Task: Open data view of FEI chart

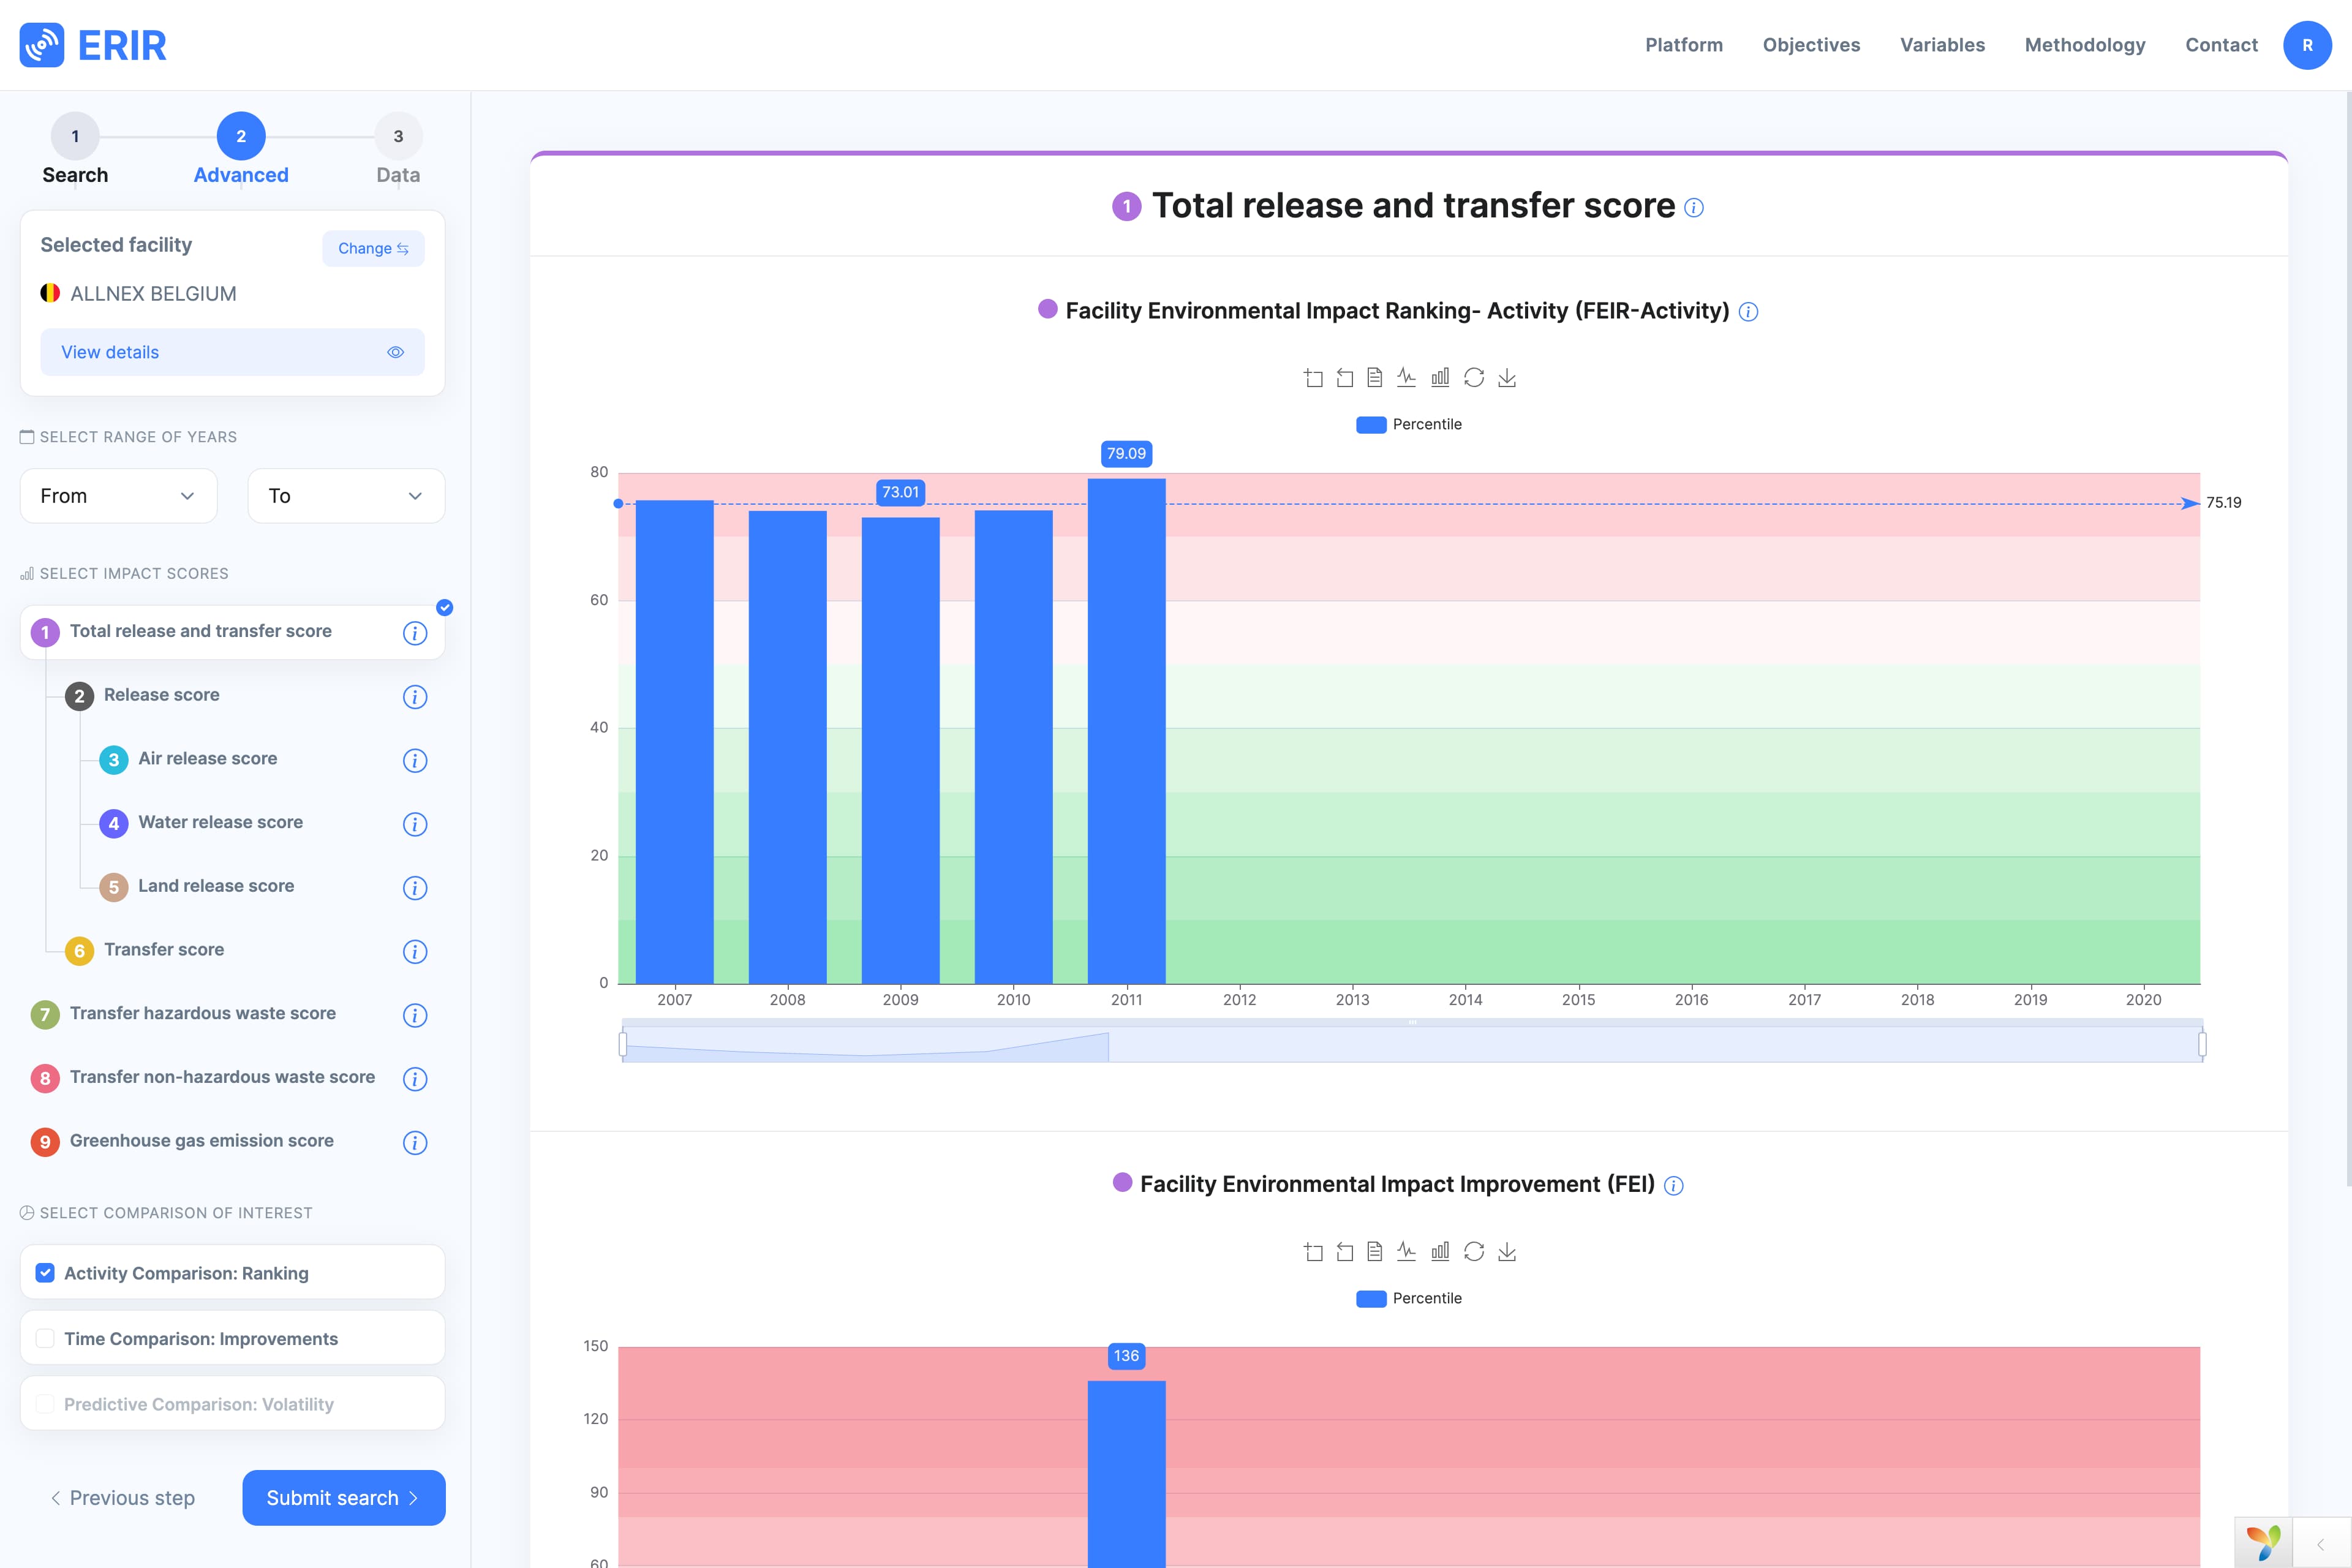Action: 1375,1251
